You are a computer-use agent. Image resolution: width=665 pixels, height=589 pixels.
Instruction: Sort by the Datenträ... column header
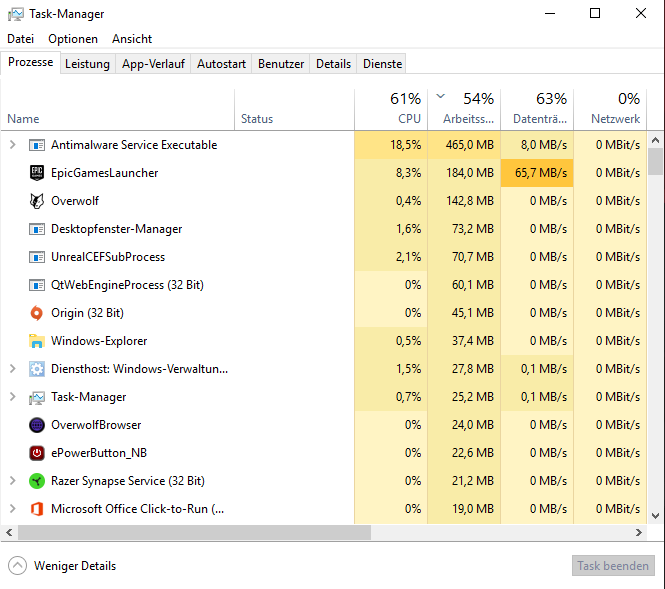[x=537, y=110]
